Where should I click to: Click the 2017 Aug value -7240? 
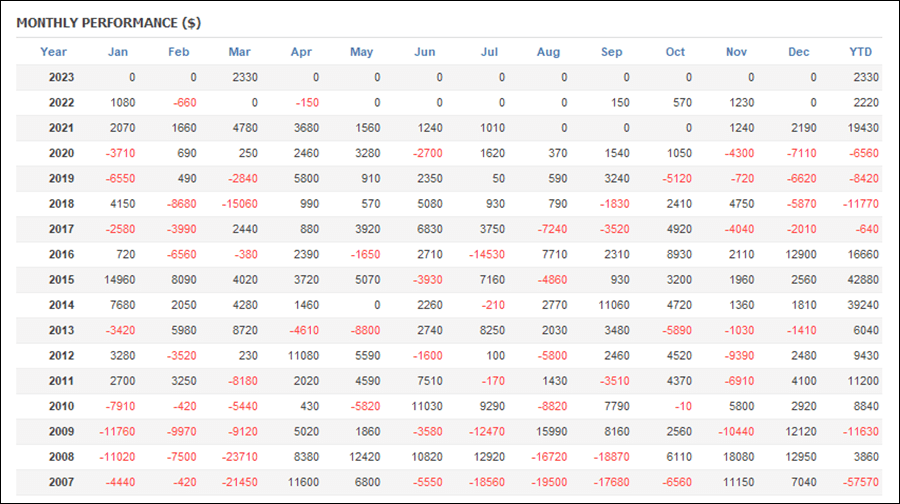[552, 229]
